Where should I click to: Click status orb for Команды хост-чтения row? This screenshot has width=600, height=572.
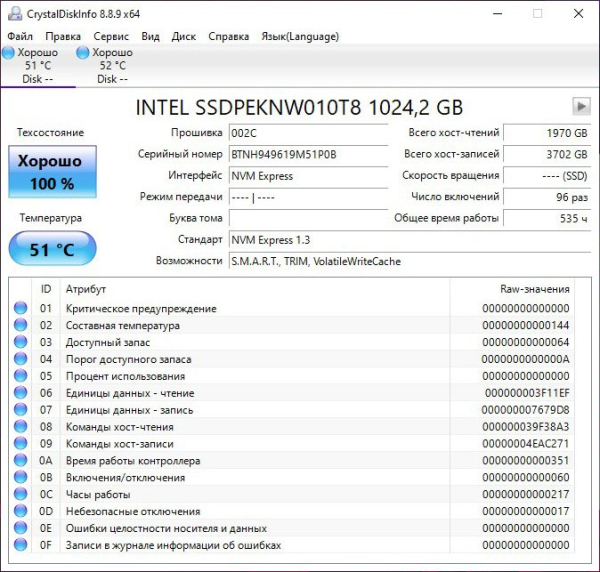point(21,426)
